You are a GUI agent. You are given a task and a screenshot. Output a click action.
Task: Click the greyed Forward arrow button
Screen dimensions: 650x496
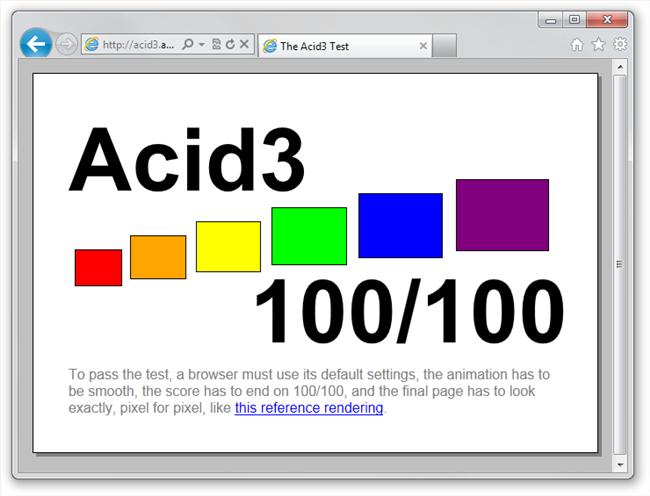pyautogui.click(x=66, y=44)
